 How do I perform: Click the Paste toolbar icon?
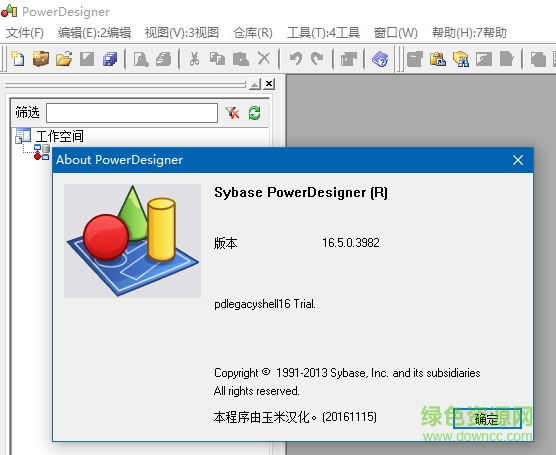(240, 59)
